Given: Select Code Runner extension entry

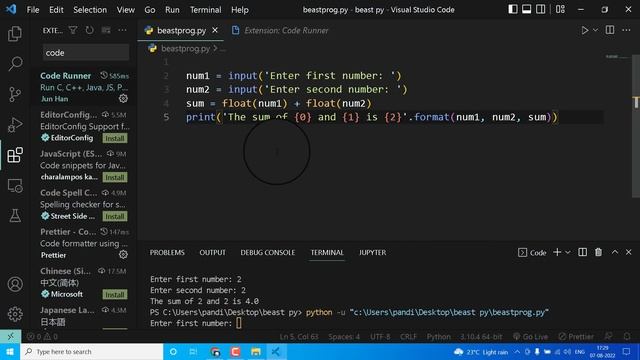Looking at the screenshot, I should click(x=84, y=87).
